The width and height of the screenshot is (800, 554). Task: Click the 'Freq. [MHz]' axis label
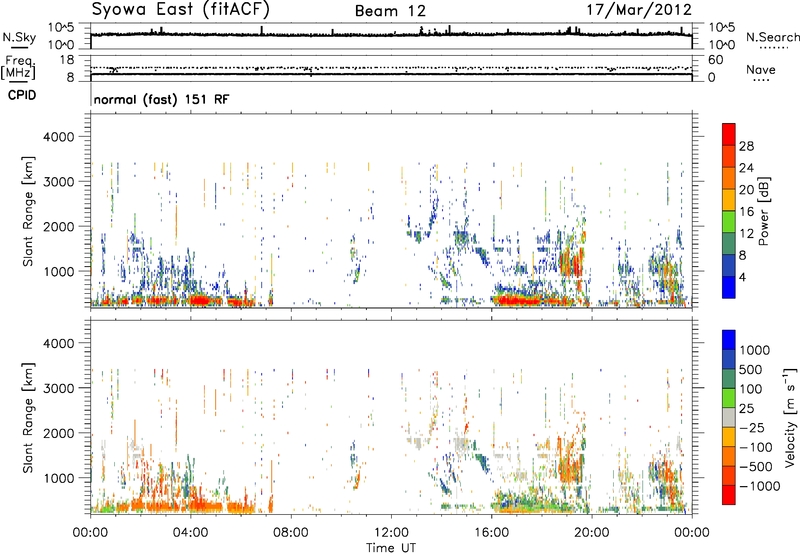(x=18, y=68)
